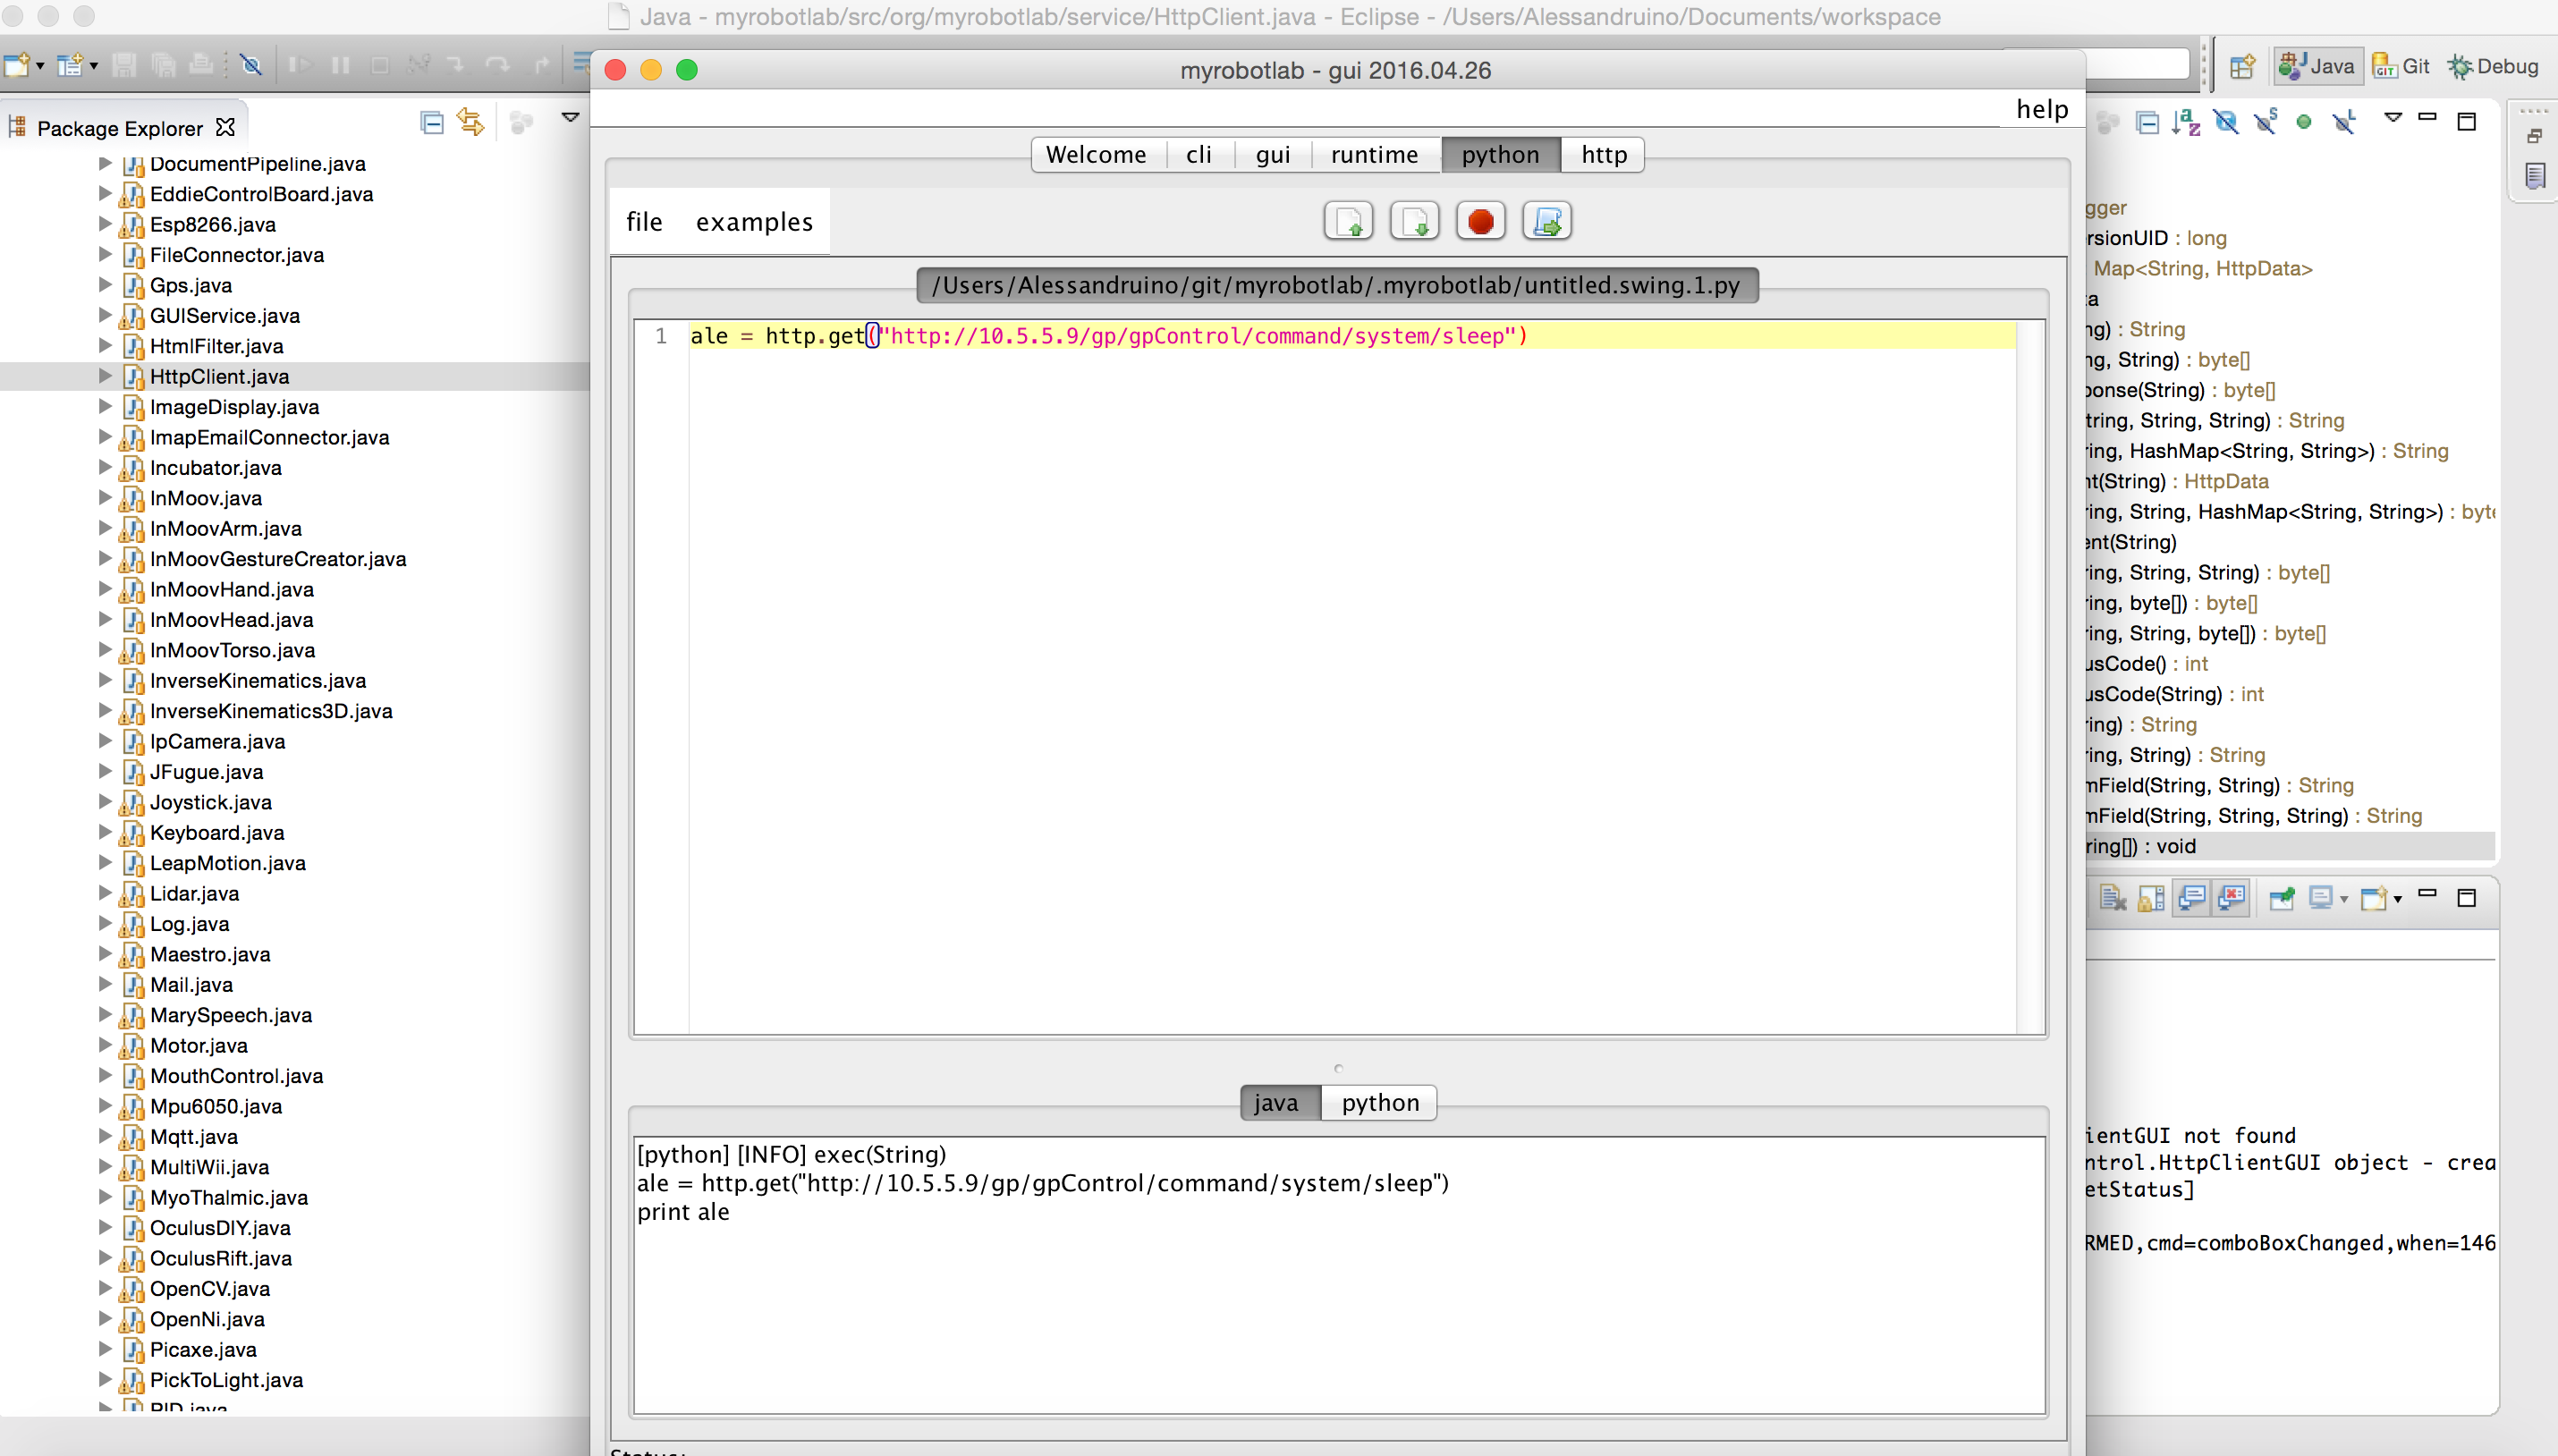Expand Joystick.java tree node
The width and height of the screenshot is (2558, 1456).
tap(106, 801)
